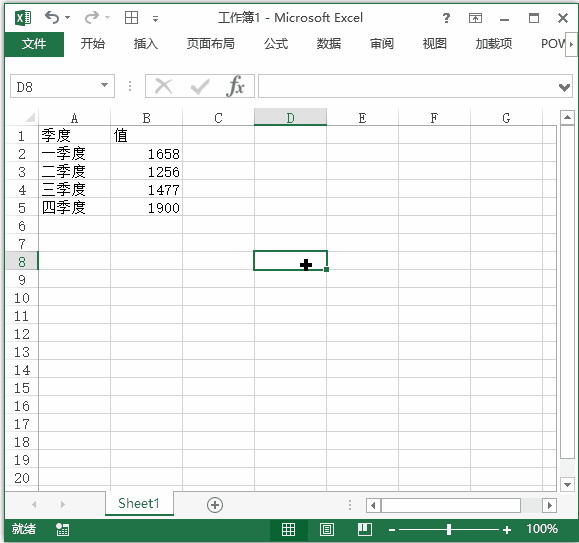Click the Select All corner triangle

click(30, 118)
